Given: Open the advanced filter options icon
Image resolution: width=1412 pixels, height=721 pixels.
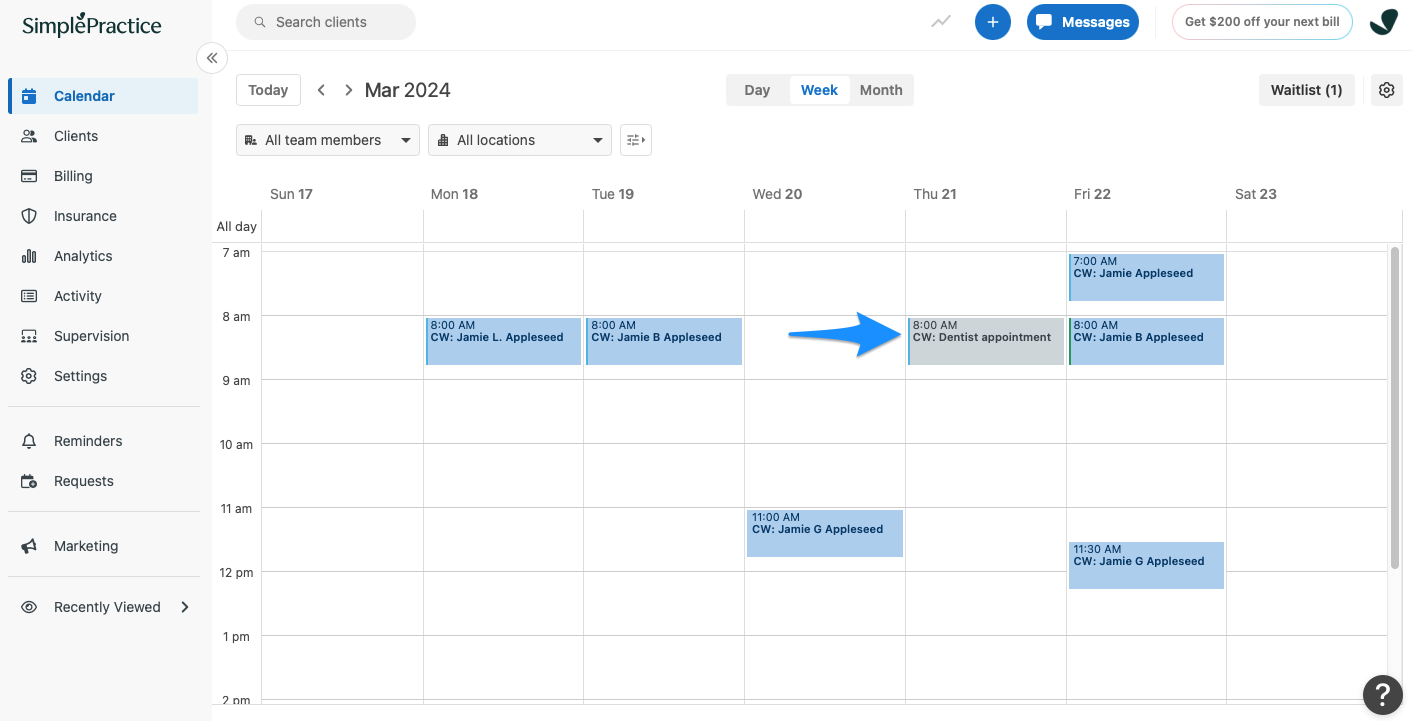Looking at the screenshot, I should click(636, 140).
